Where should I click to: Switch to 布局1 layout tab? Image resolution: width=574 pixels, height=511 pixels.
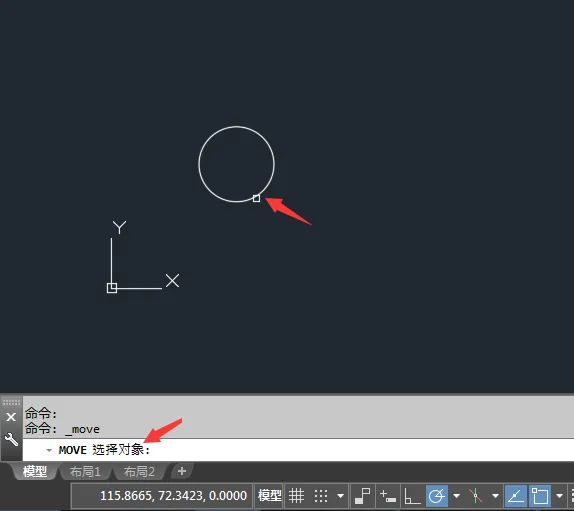pos(85,471)
